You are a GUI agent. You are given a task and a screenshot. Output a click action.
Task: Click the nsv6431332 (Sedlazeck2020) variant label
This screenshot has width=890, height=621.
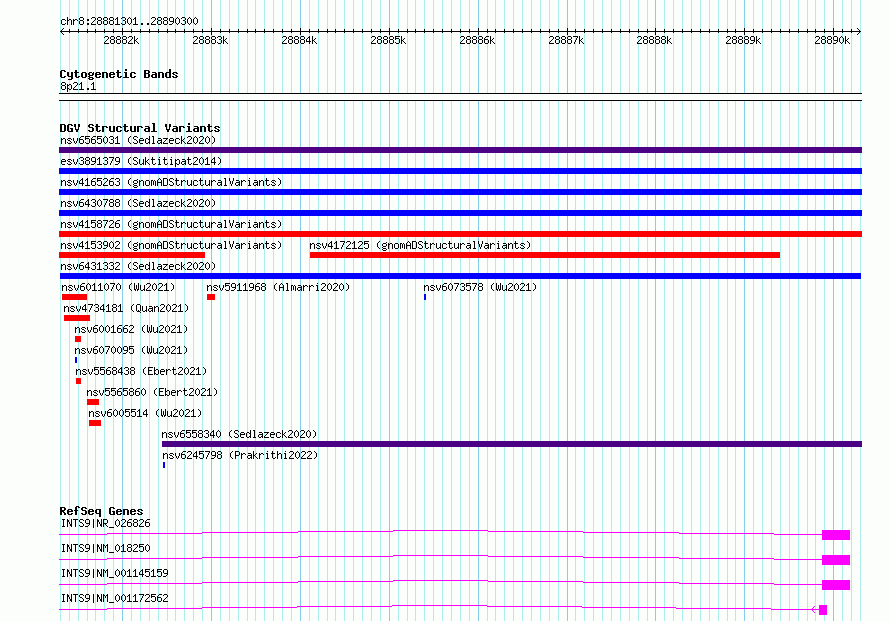tap(138, 266)
